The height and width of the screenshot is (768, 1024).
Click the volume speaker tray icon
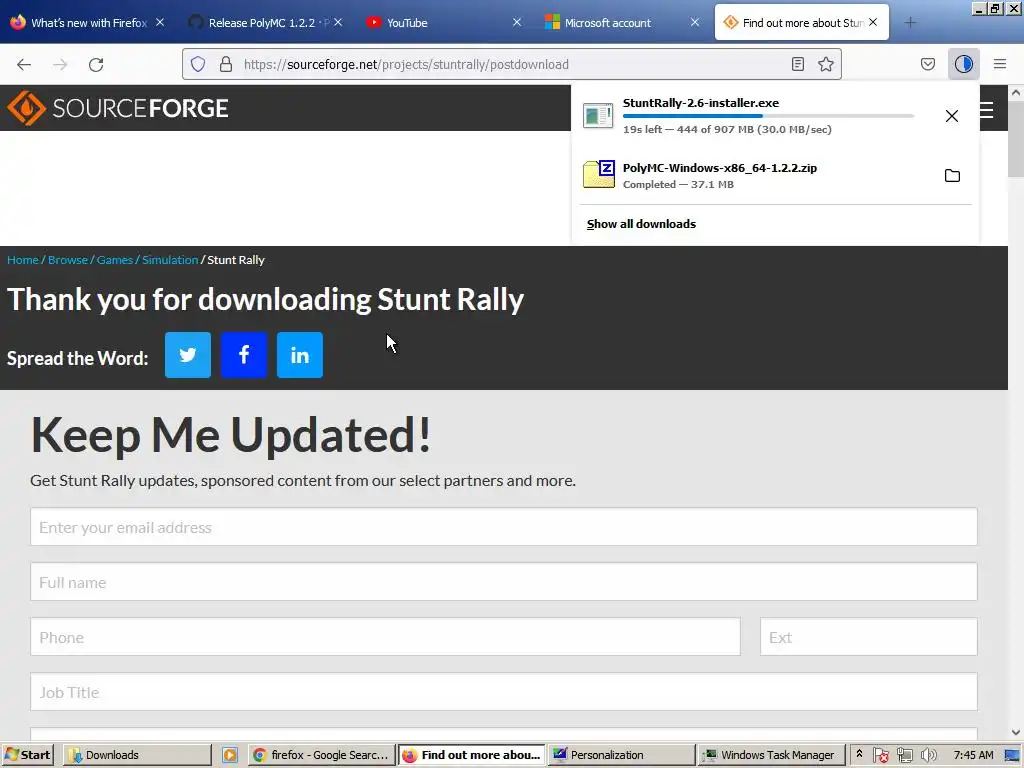click(927, 755)
